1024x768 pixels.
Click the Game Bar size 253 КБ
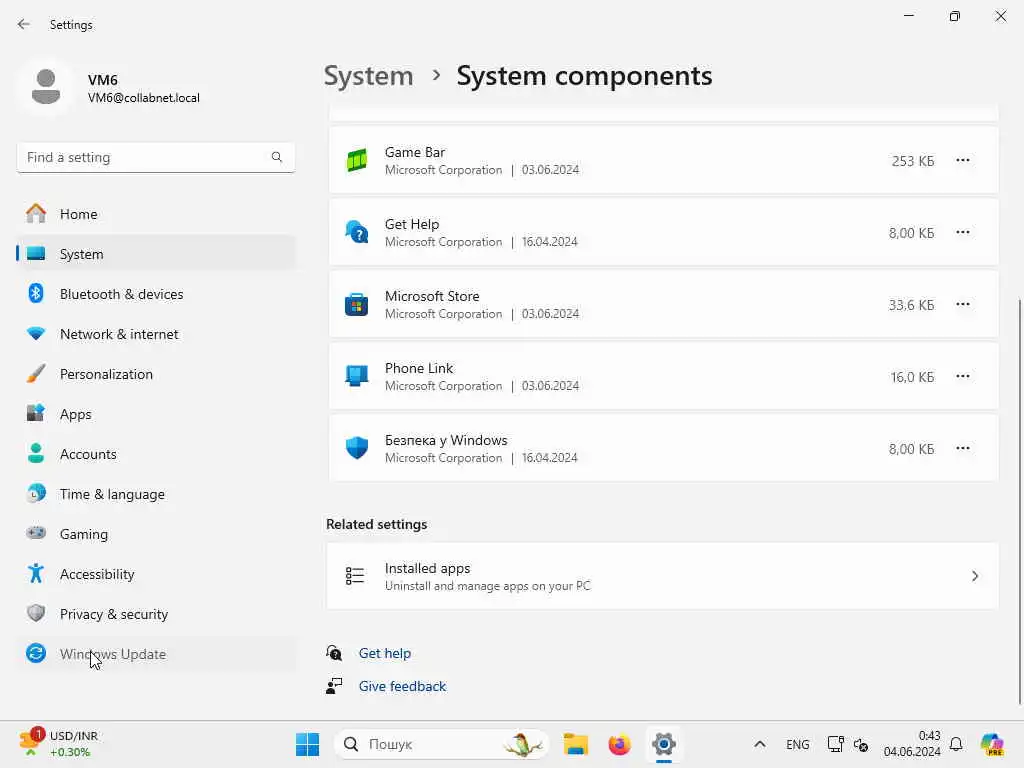click(x=912, y=161)
